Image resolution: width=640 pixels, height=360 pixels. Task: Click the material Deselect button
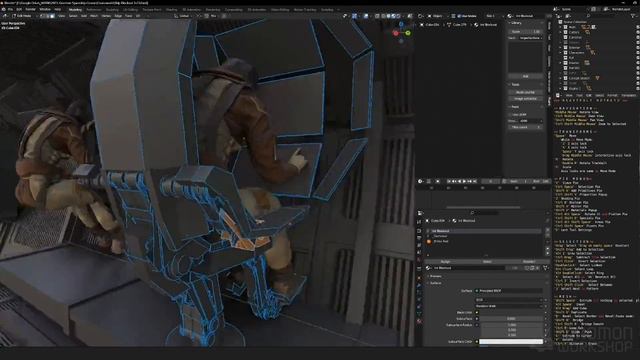point(529,262)
